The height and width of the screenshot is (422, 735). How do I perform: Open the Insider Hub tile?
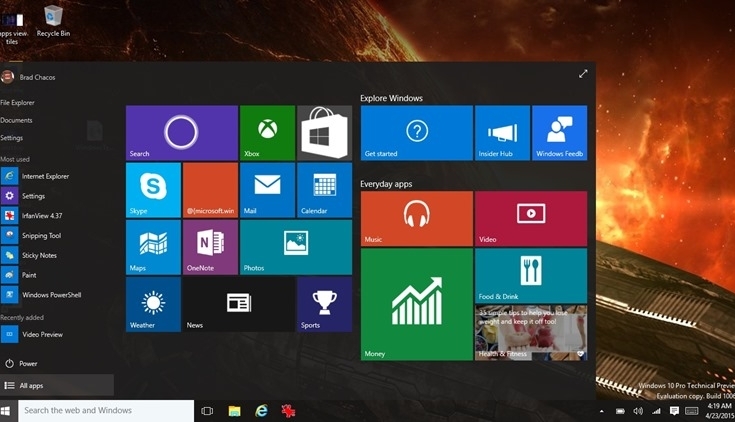(502, 133)
